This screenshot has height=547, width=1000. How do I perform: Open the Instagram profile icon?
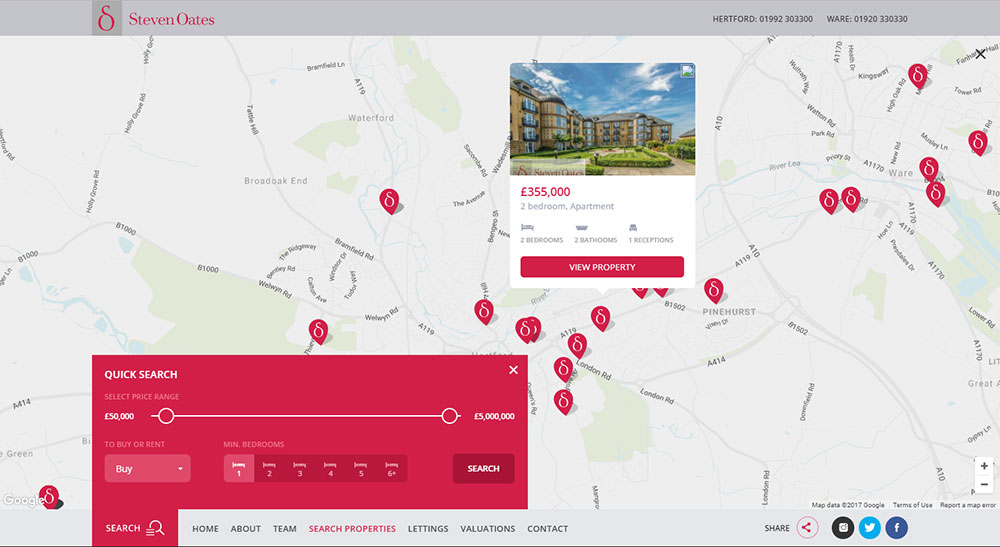(843, 528)
